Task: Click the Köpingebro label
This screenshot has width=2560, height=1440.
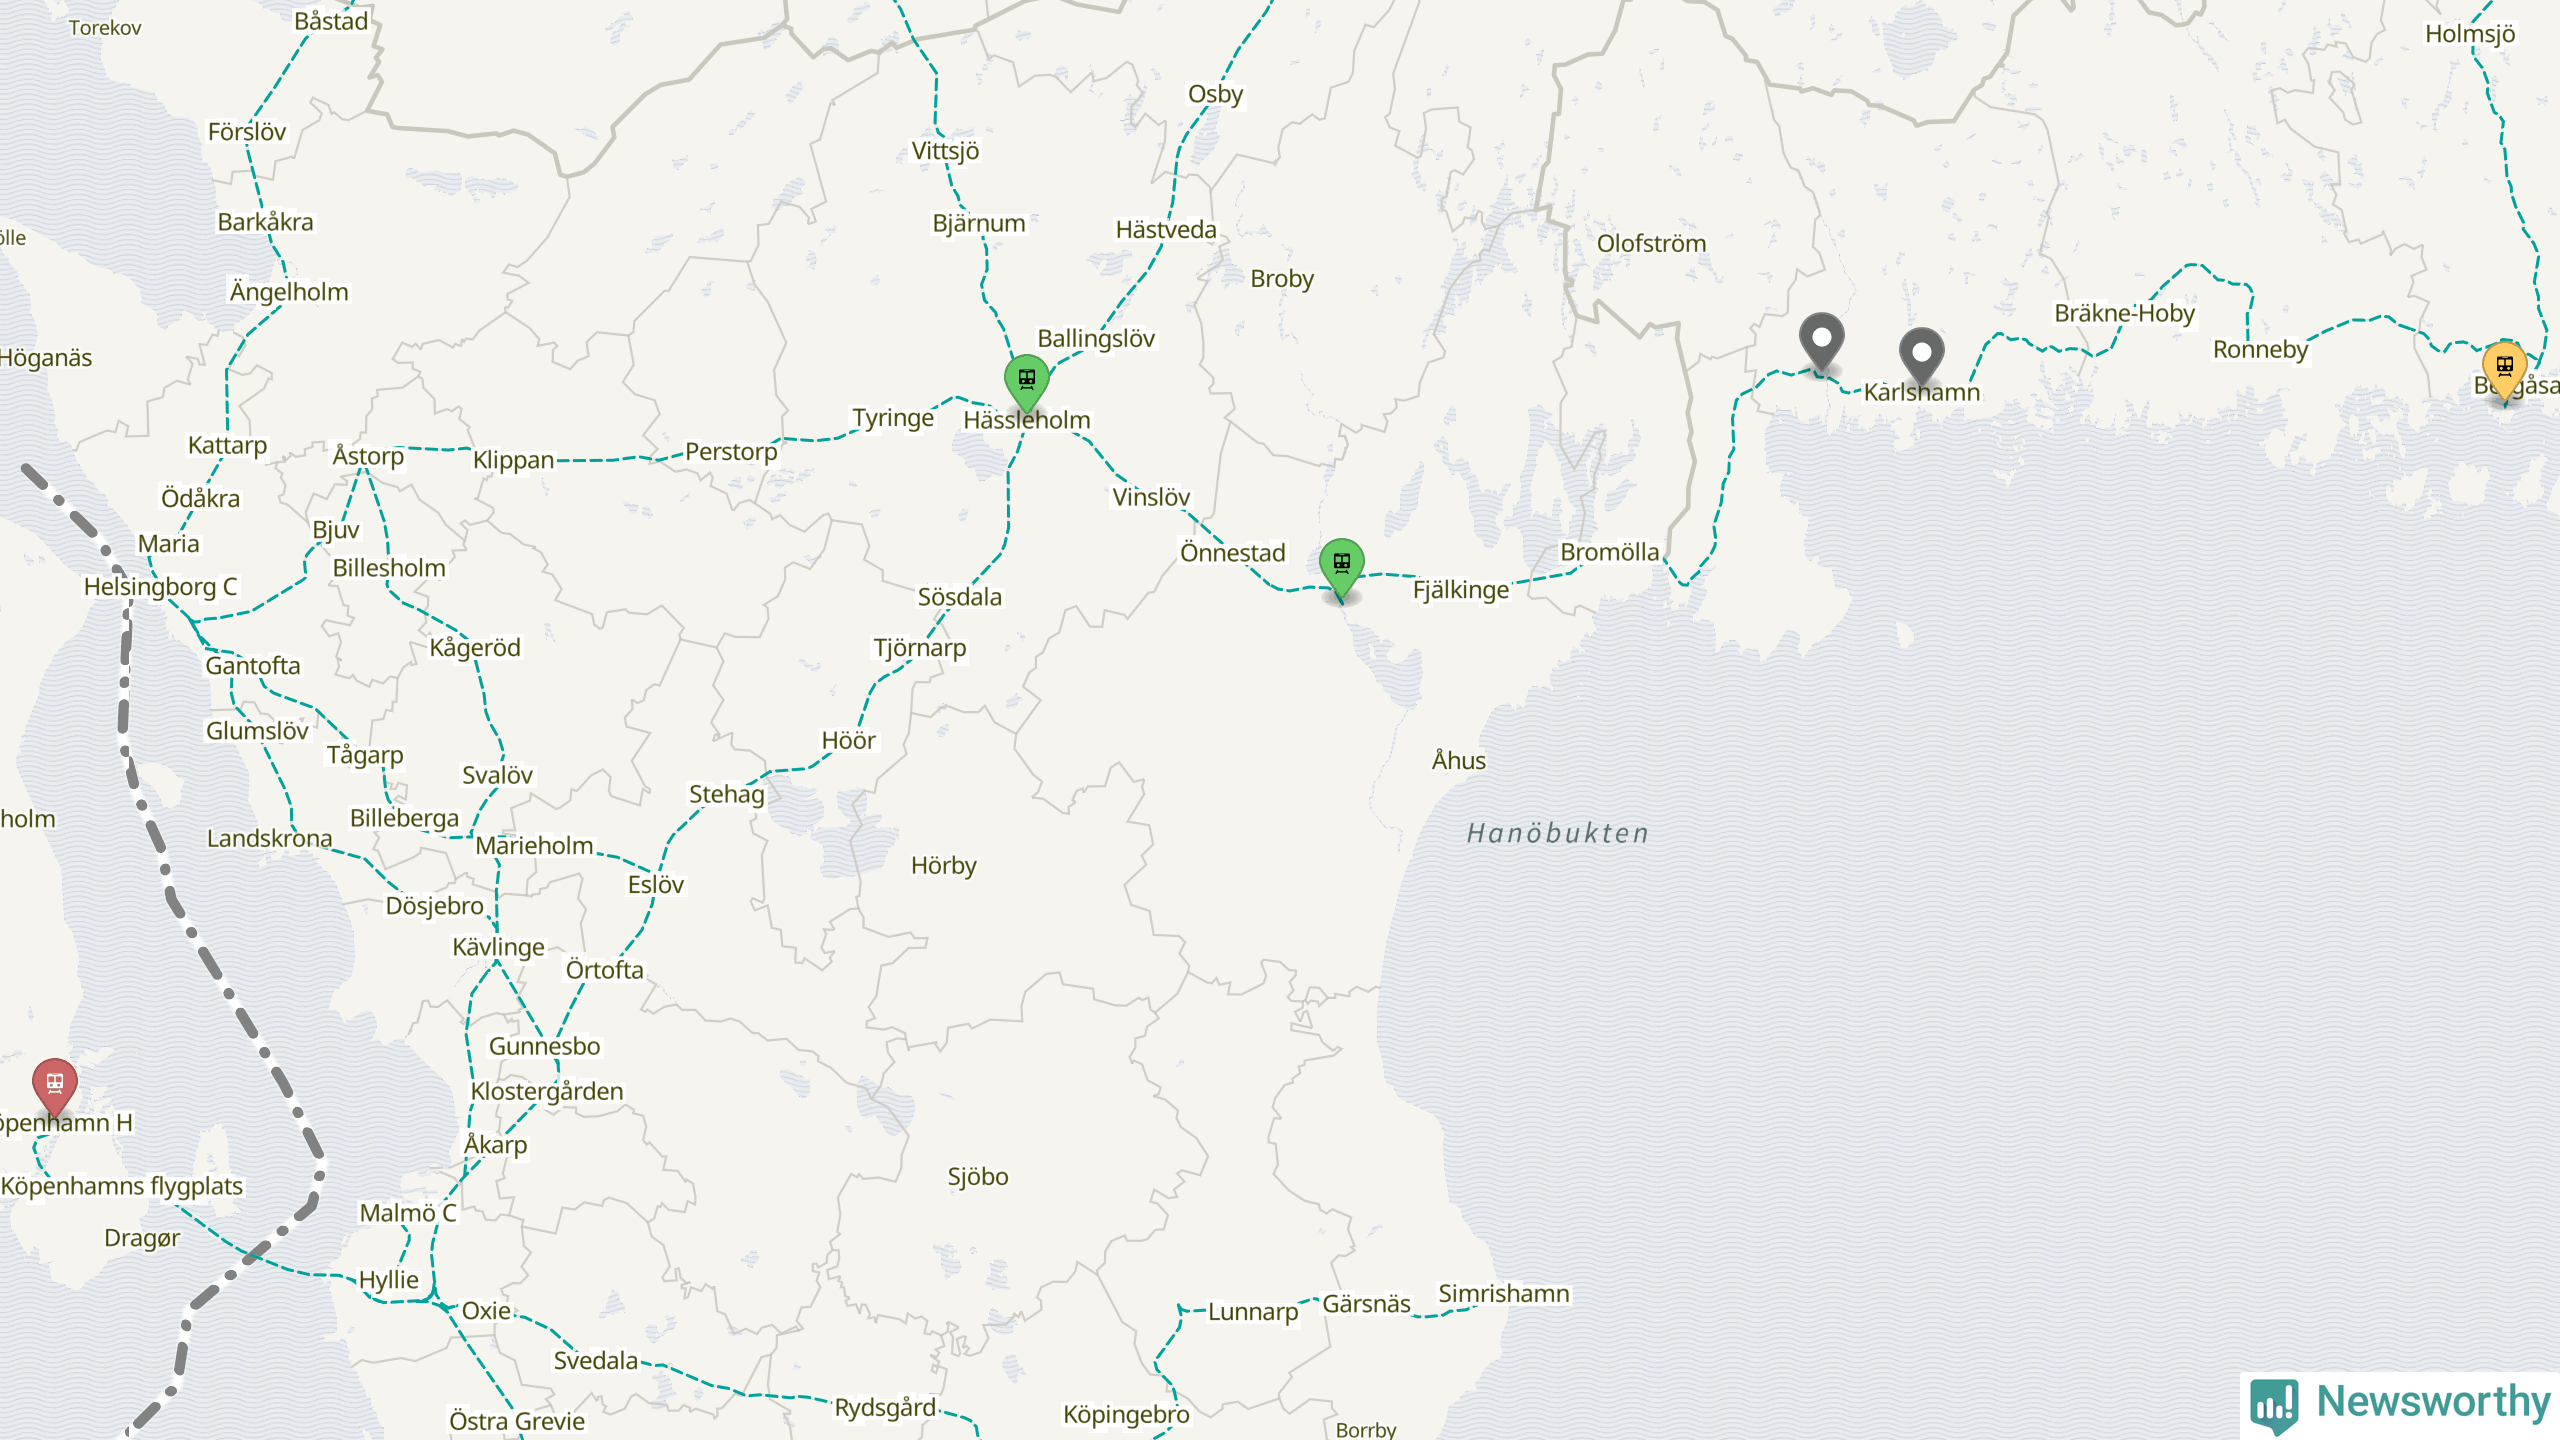Action: pyautogui.click(x=1126, y=1416)
